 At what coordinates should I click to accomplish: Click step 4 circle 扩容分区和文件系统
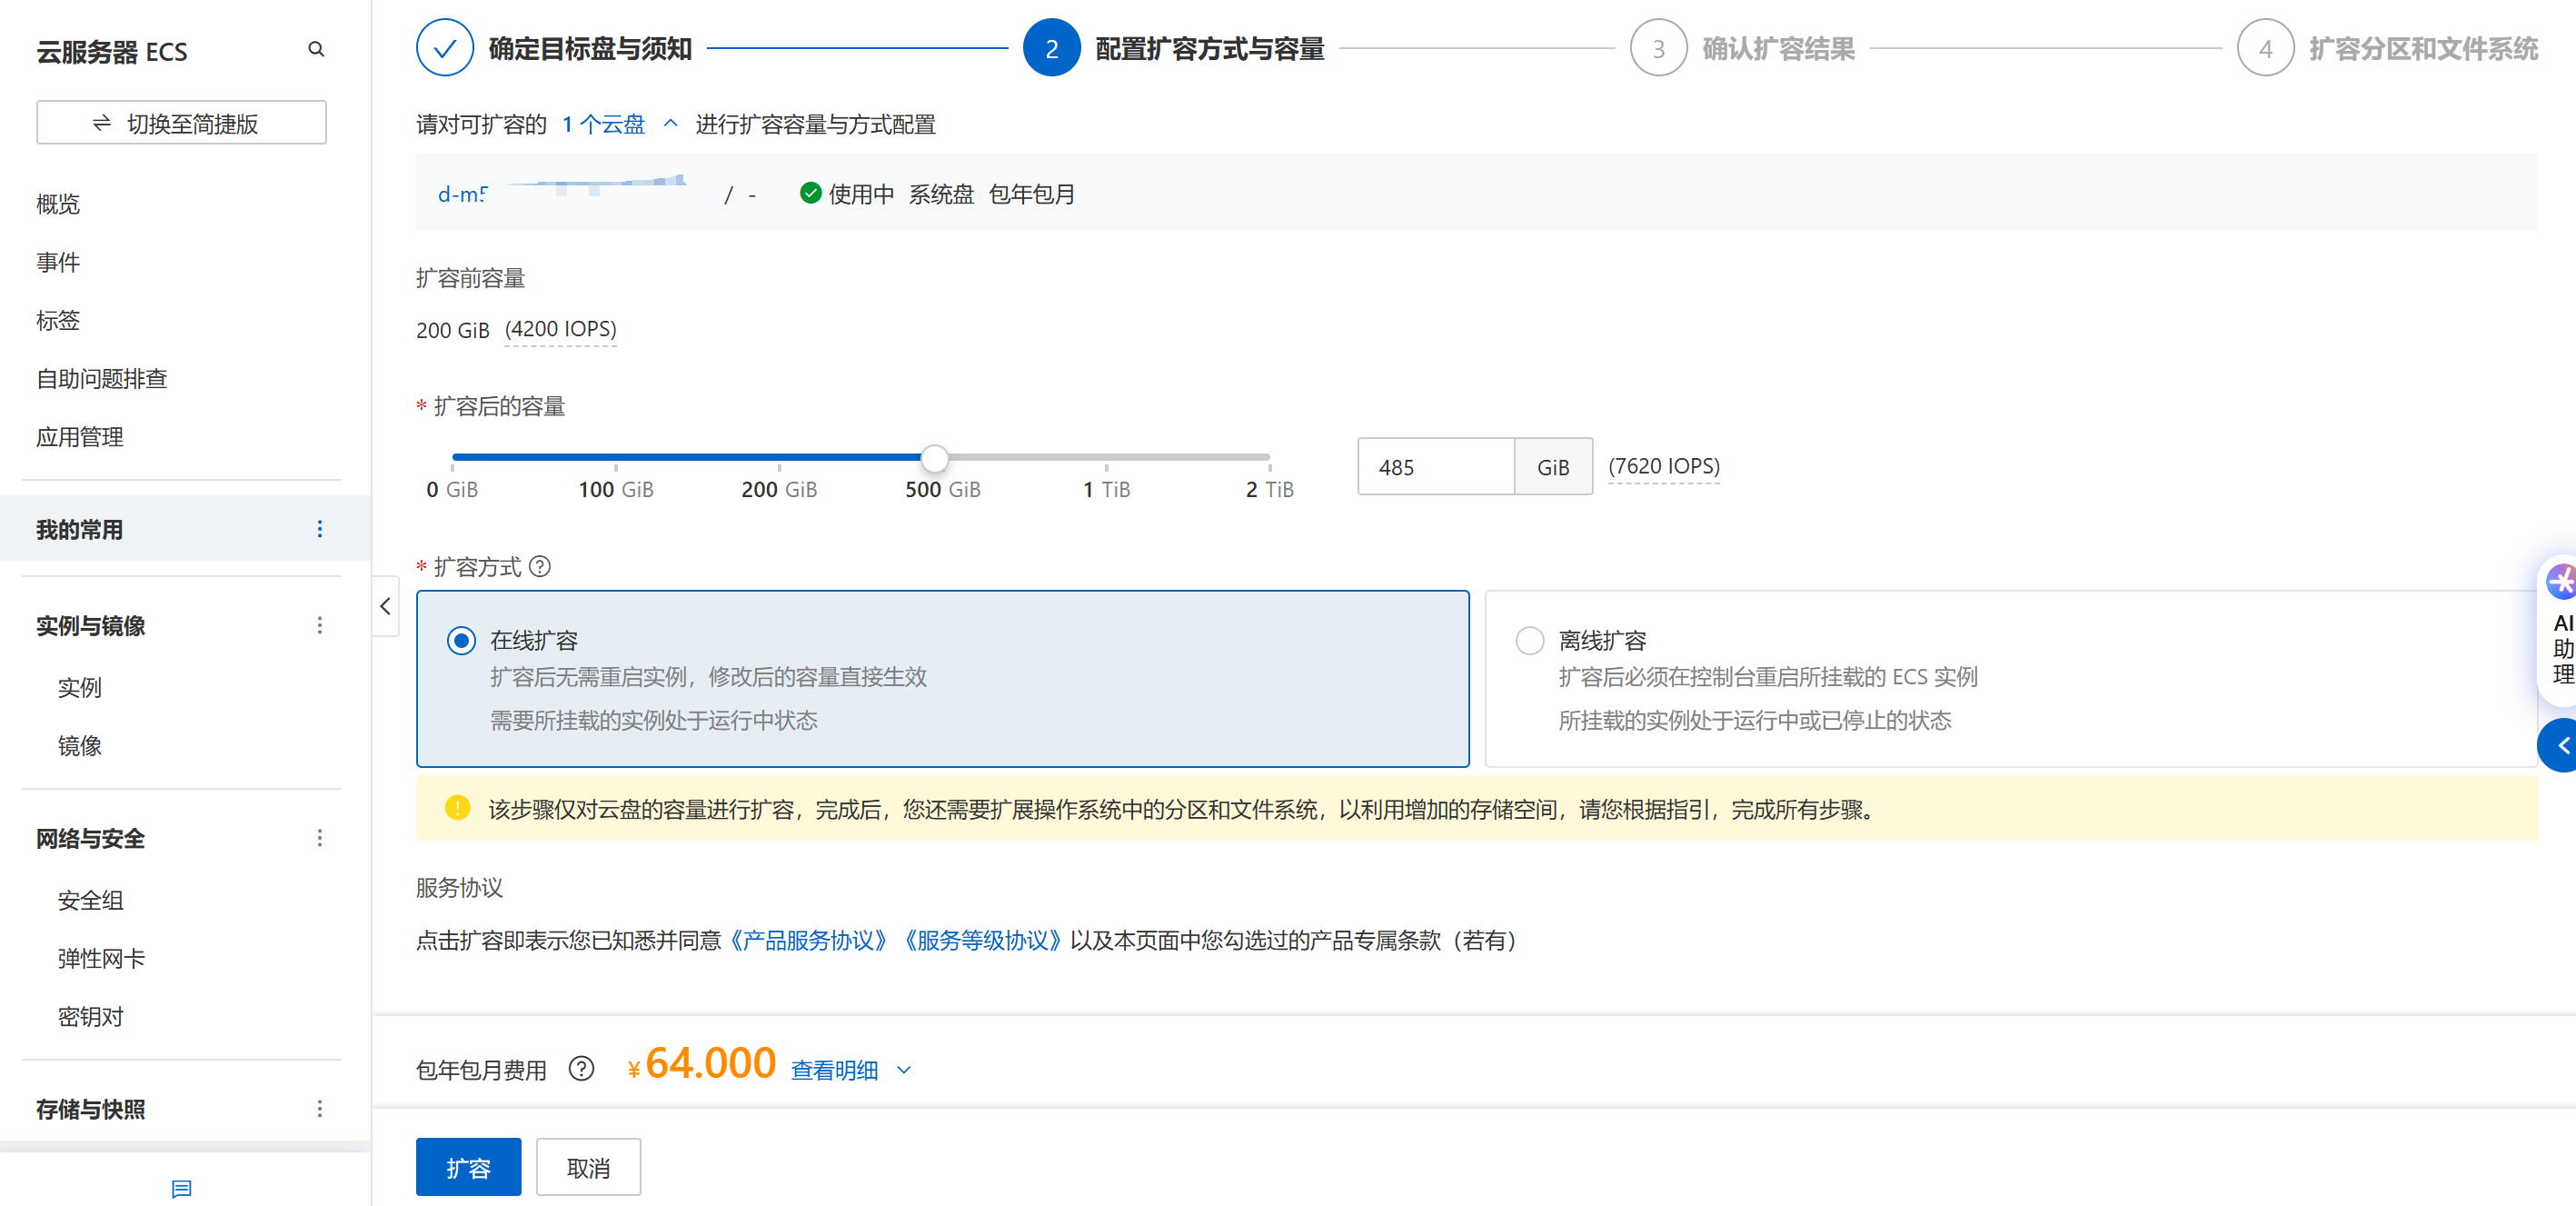coord(2265,48)
